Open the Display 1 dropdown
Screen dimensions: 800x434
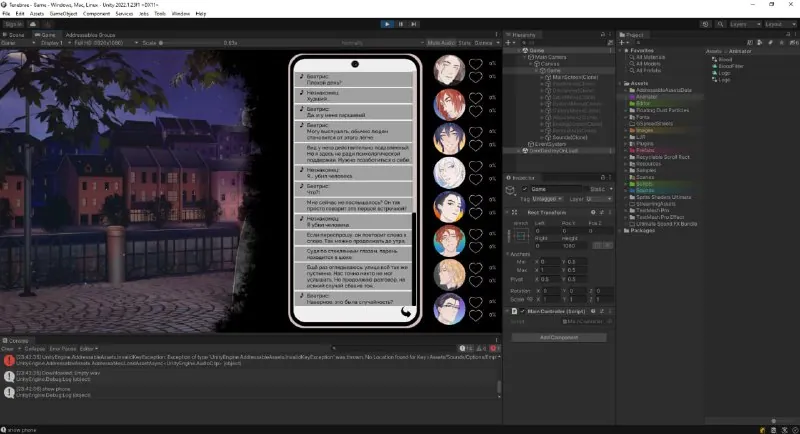coord(55,43)
